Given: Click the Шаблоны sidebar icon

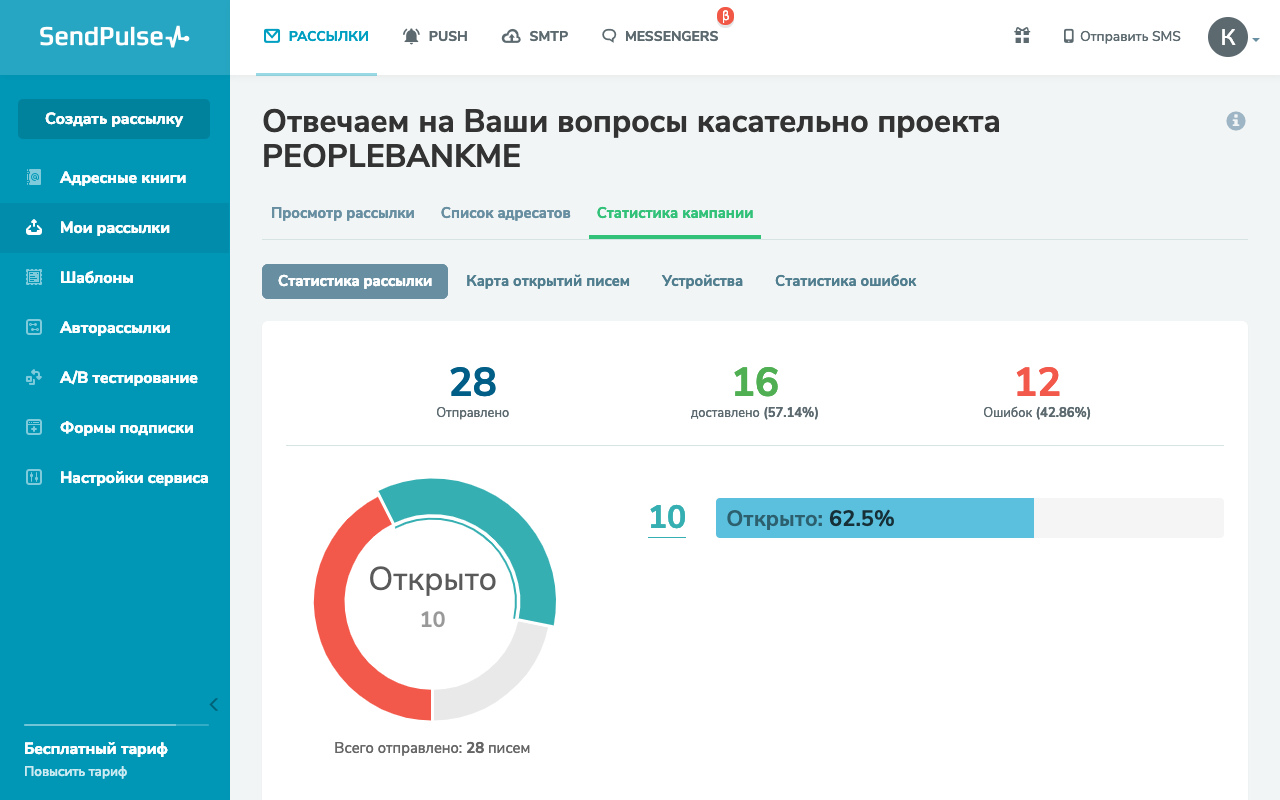Looking at the screenshot, I should point(34,278).
